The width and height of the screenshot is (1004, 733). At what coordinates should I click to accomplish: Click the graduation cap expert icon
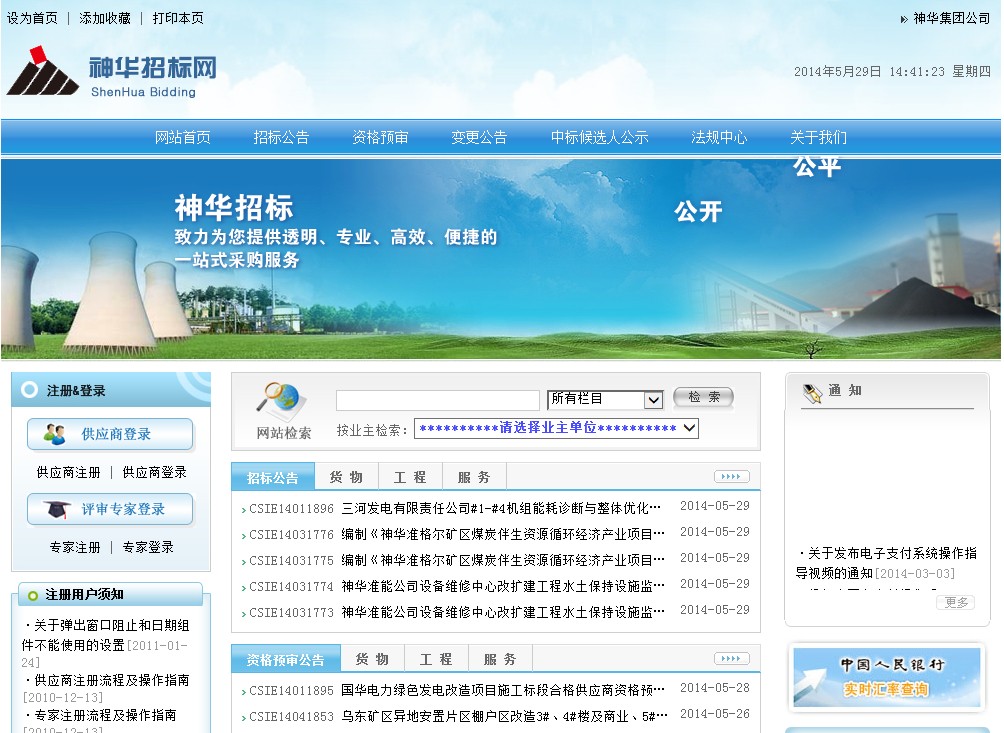coord(56,510)
